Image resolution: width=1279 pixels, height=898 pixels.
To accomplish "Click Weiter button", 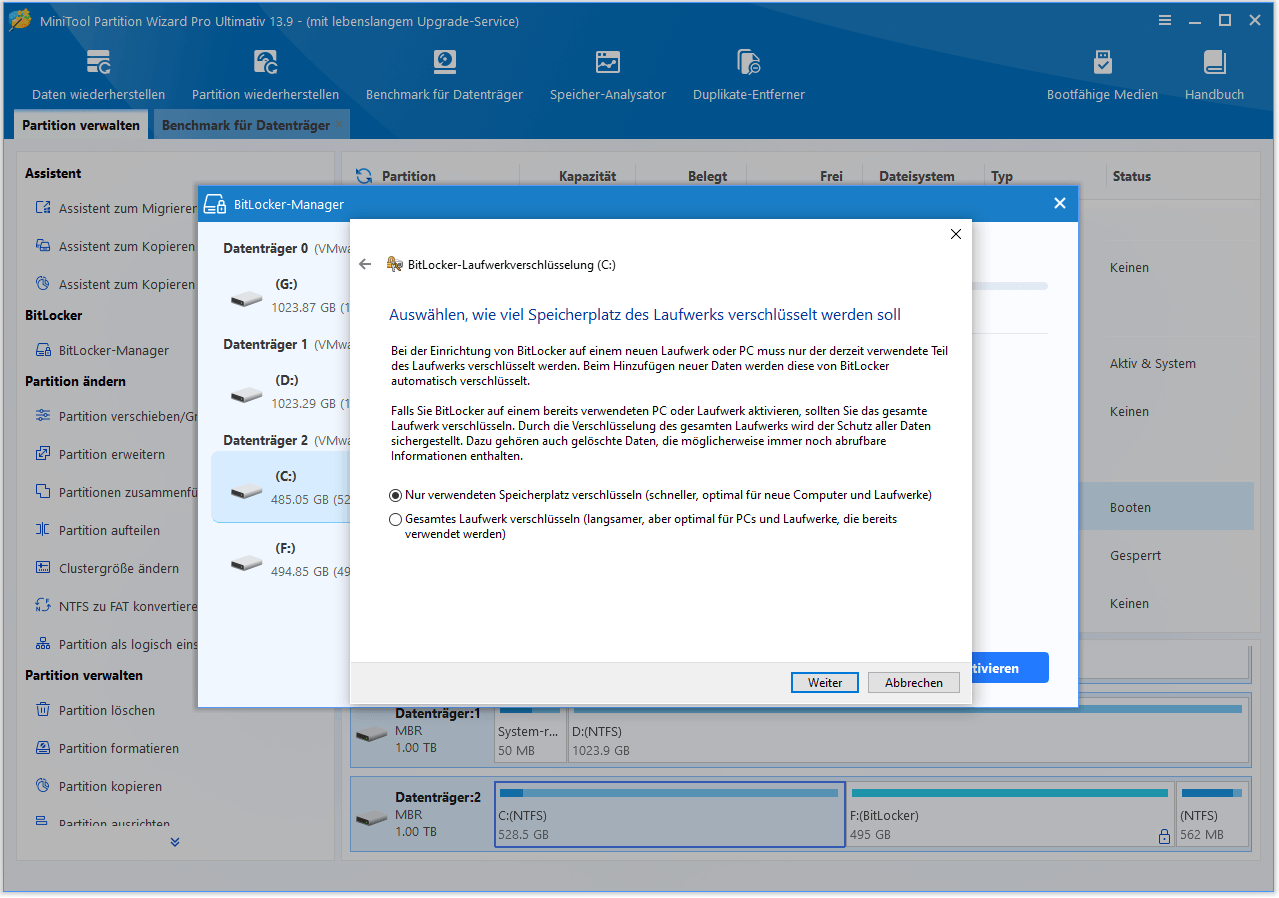I will click(825, 683).
